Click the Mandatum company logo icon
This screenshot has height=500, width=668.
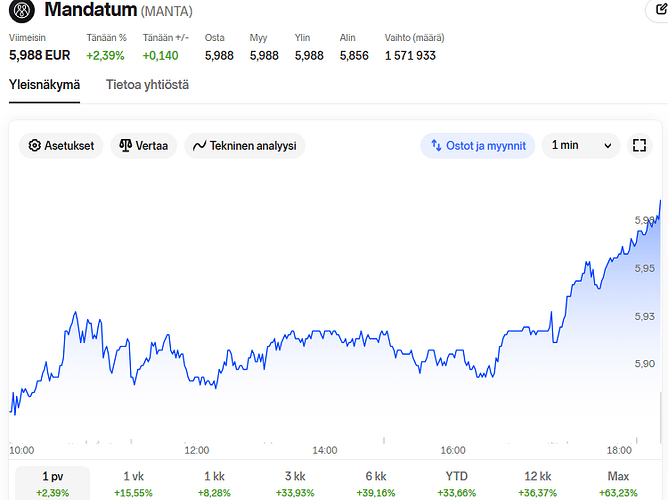coord(22,10)
